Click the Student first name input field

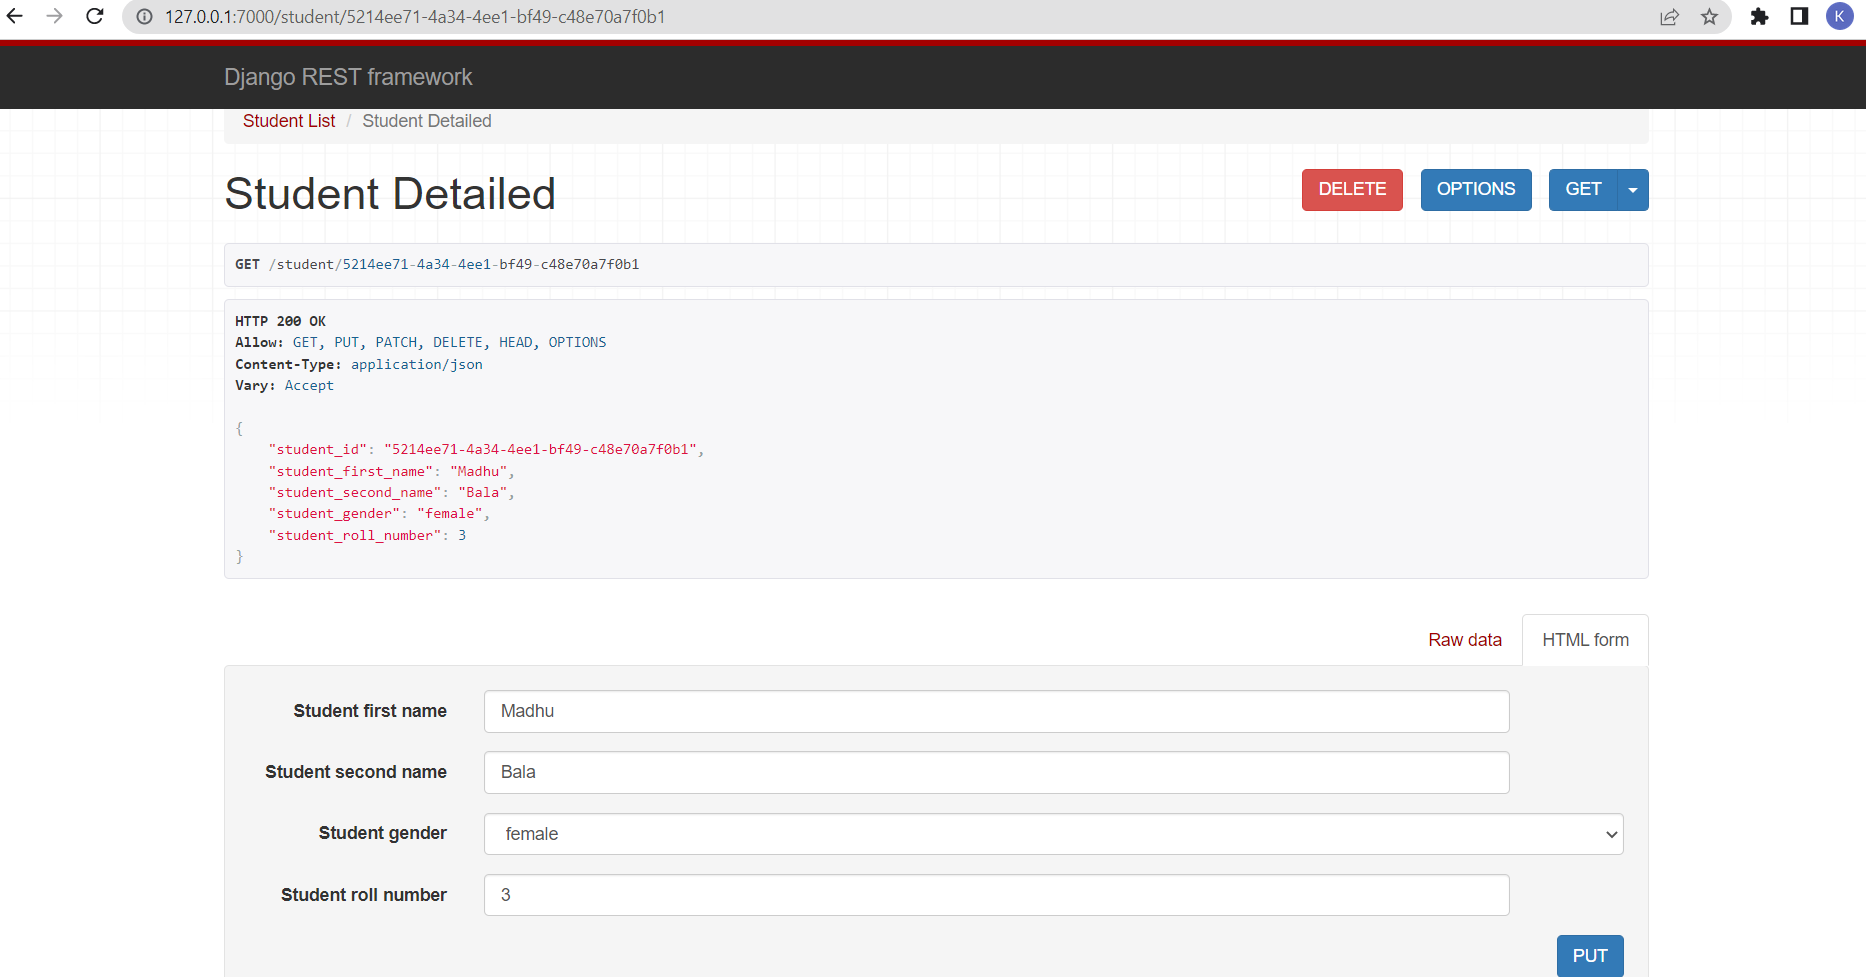(996, 711)
